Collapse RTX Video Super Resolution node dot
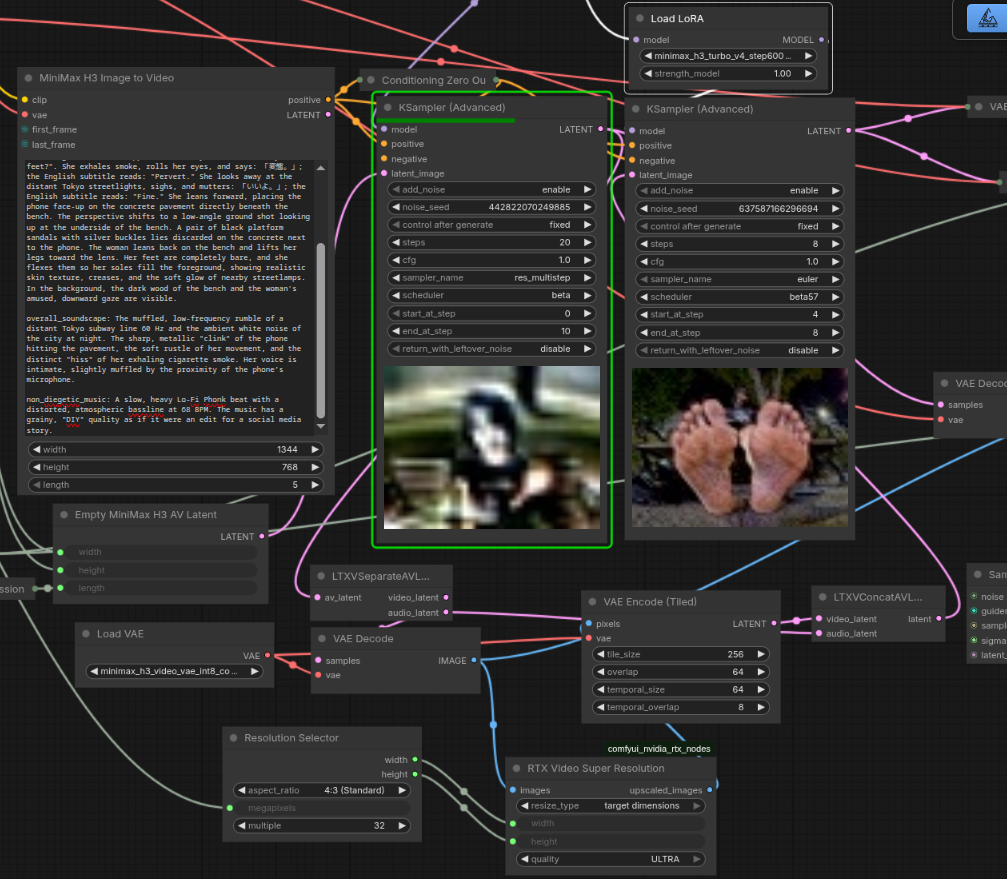 (x=516, y=768)
